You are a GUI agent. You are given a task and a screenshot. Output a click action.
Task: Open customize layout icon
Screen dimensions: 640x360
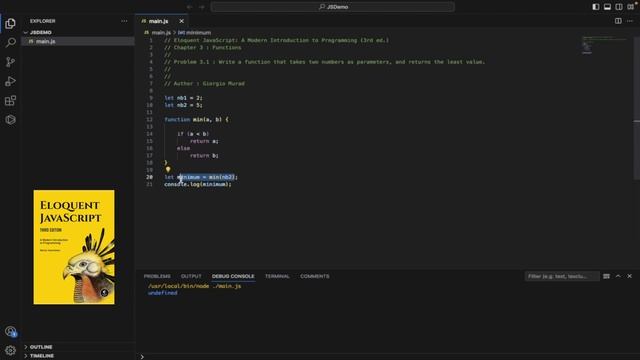[631, 7]
